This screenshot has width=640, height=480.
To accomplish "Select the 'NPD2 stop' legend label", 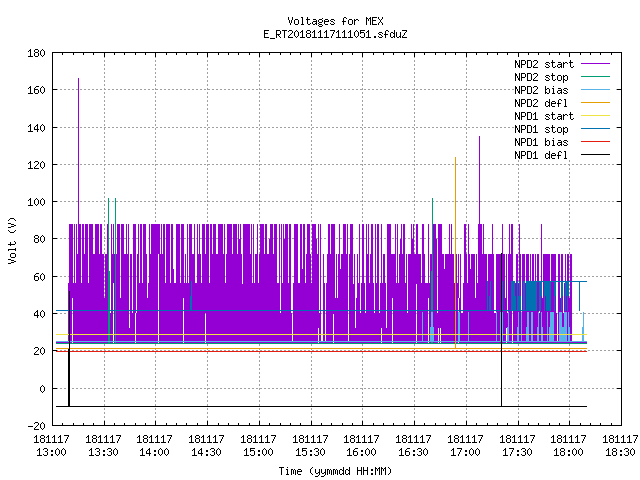I will (541, 77).
